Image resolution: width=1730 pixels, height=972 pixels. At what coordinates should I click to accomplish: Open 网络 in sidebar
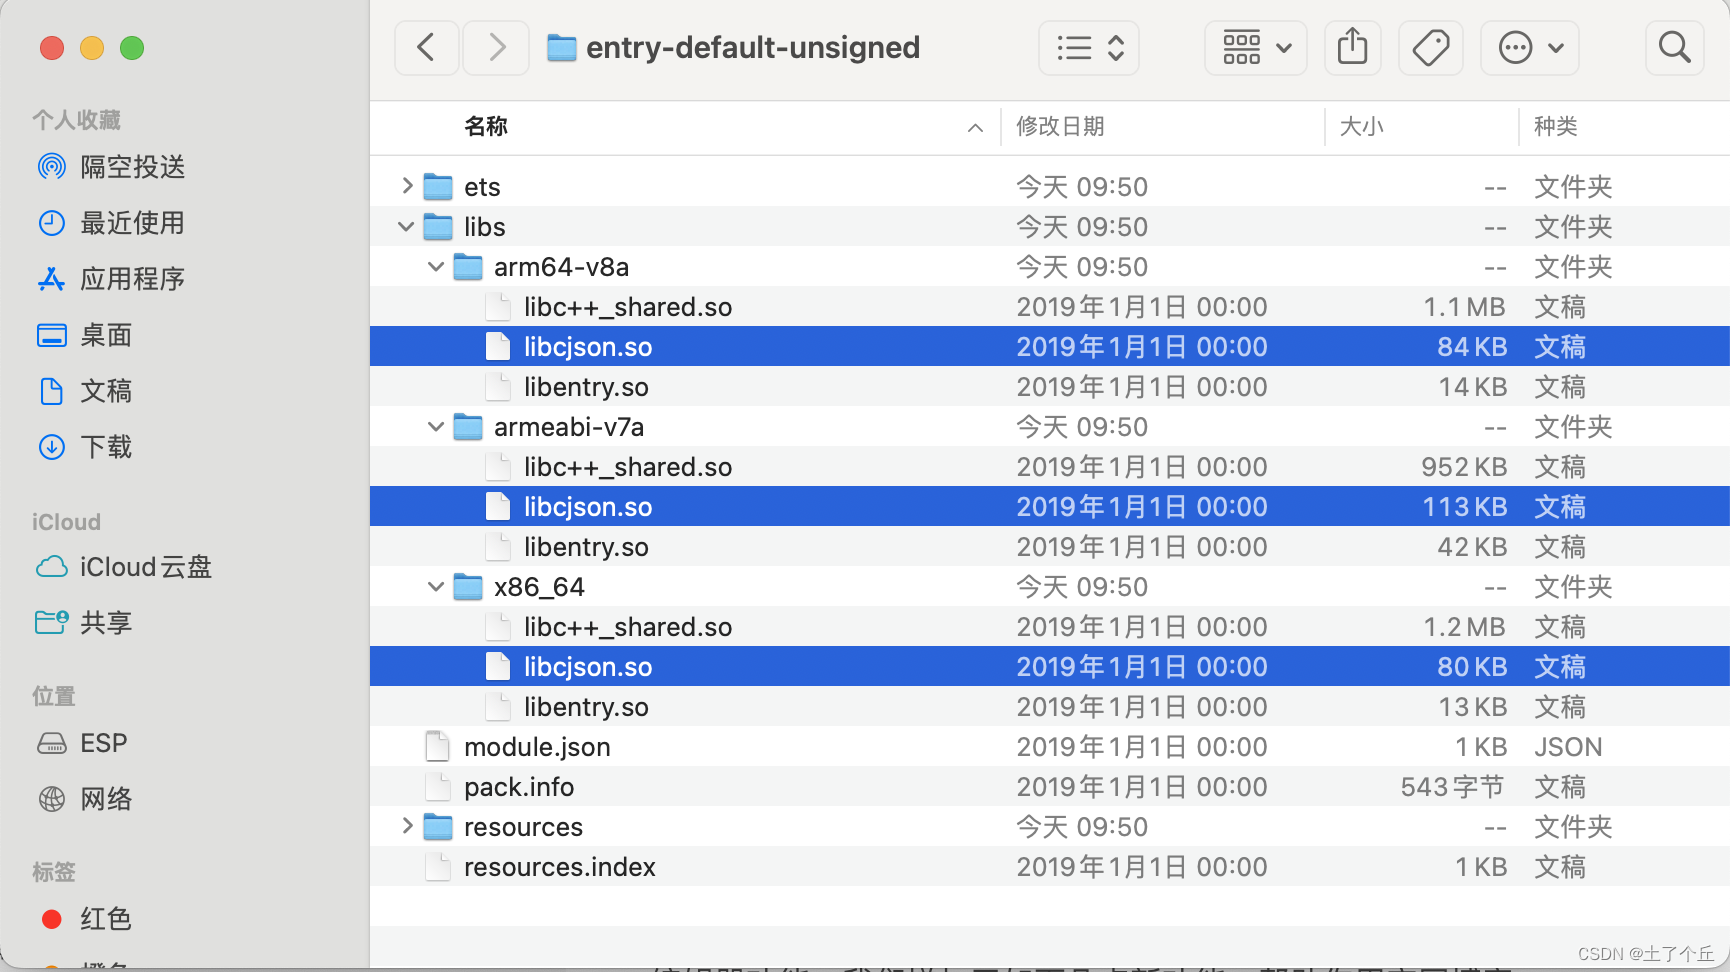pyautogui.click(x=85, y=799)
